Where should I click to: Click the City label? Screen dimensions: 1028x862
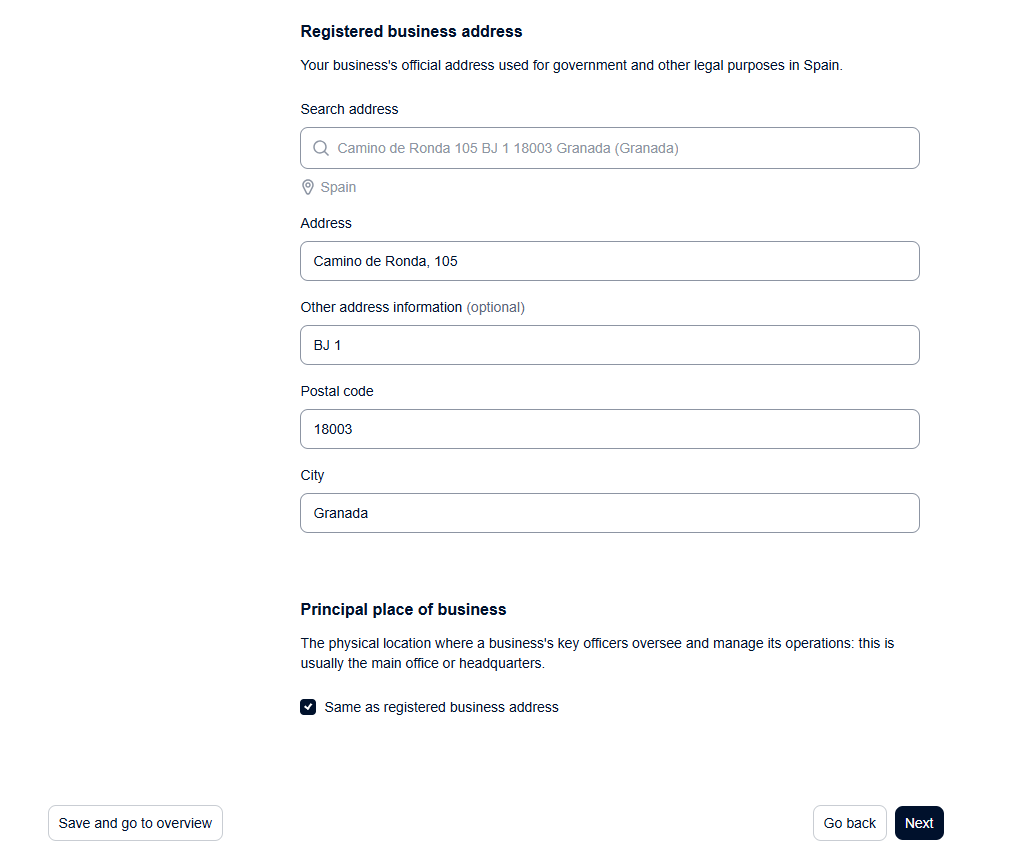312,475
